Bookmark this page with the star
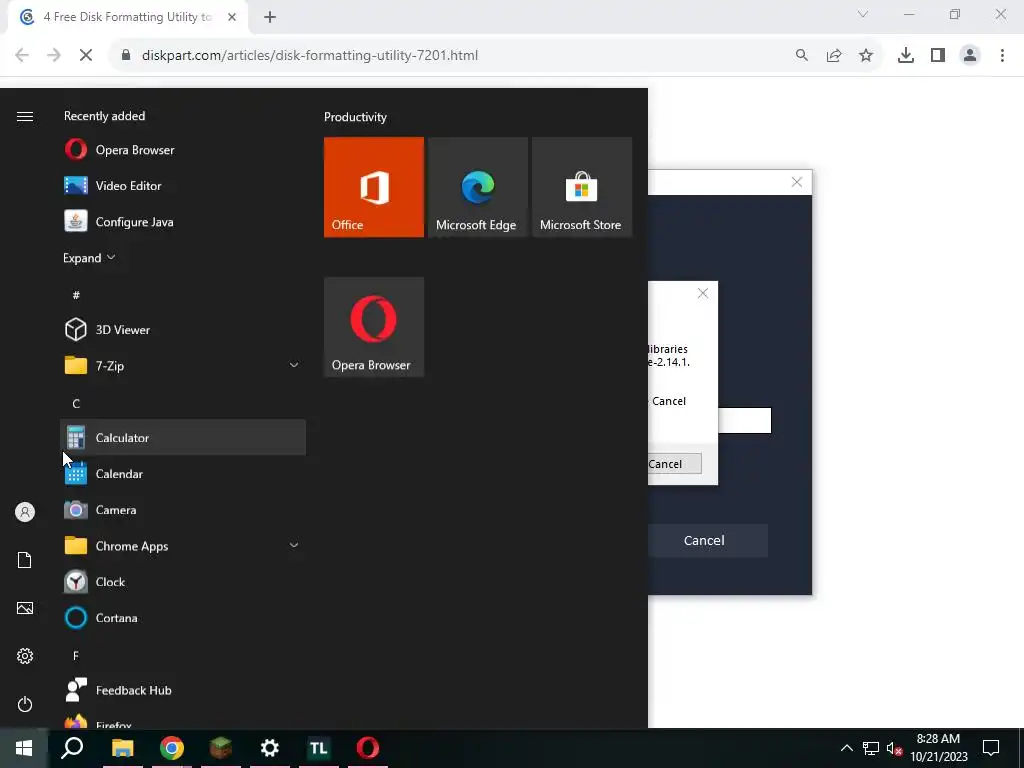The width and height of the screenshot is (1024, 768). (866, 56)
